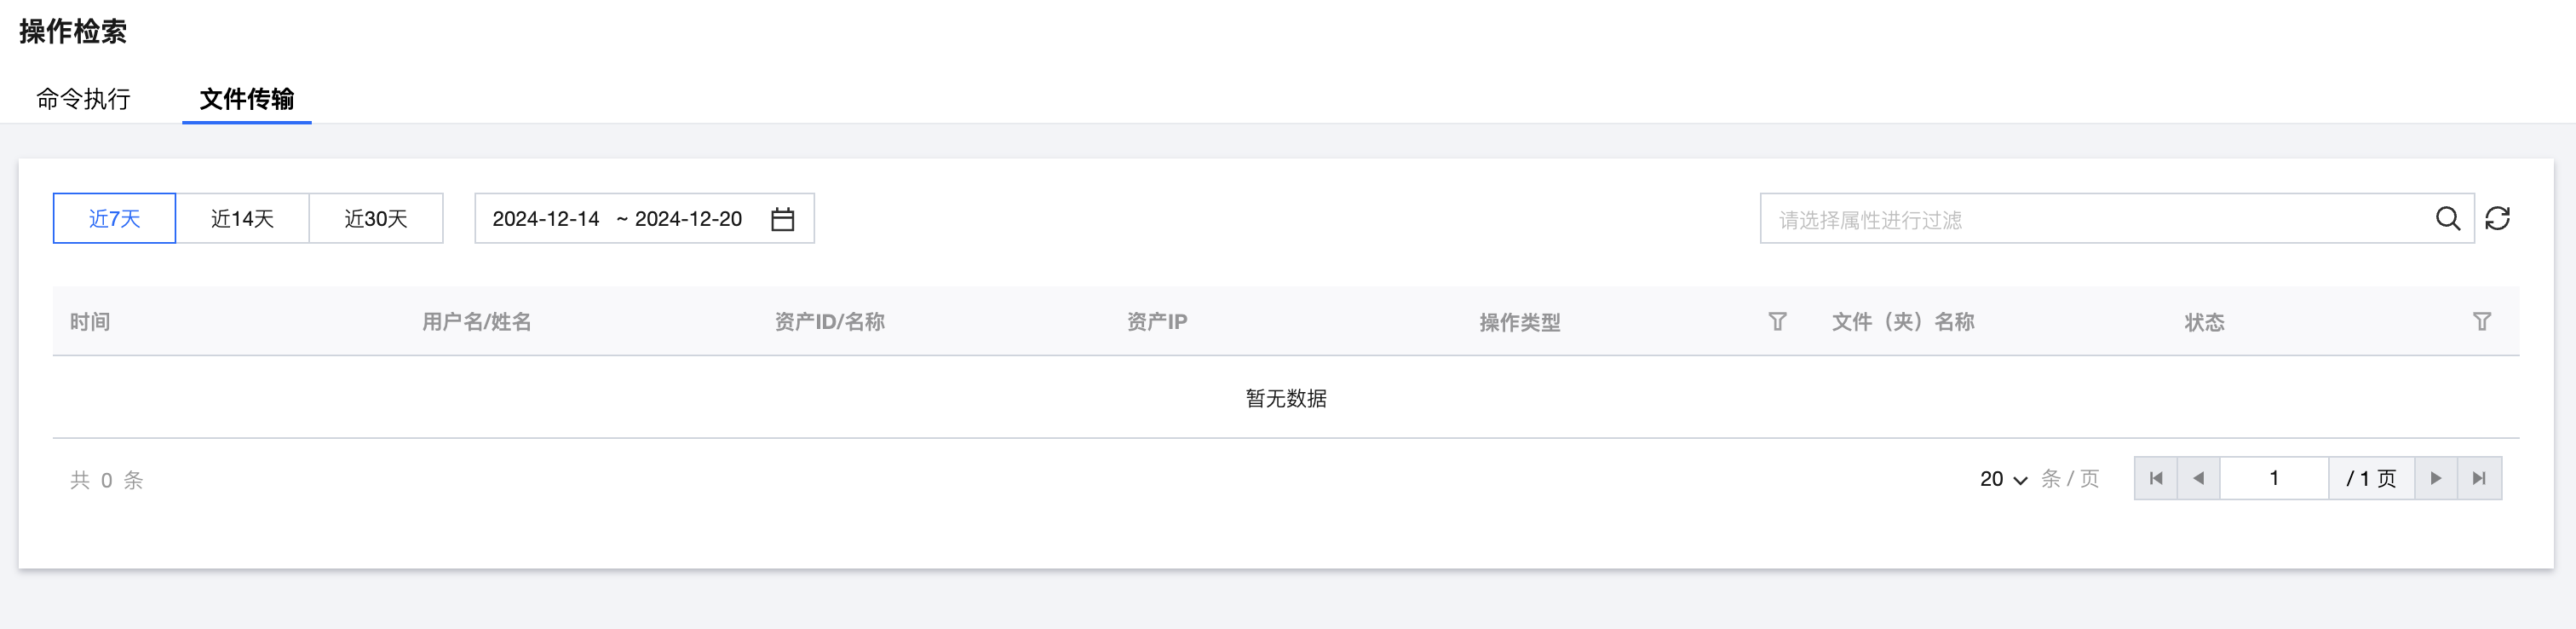Open the 操作类型 column filter icon
This screenshot has width=2576, height=629.
click(1776, 321)
